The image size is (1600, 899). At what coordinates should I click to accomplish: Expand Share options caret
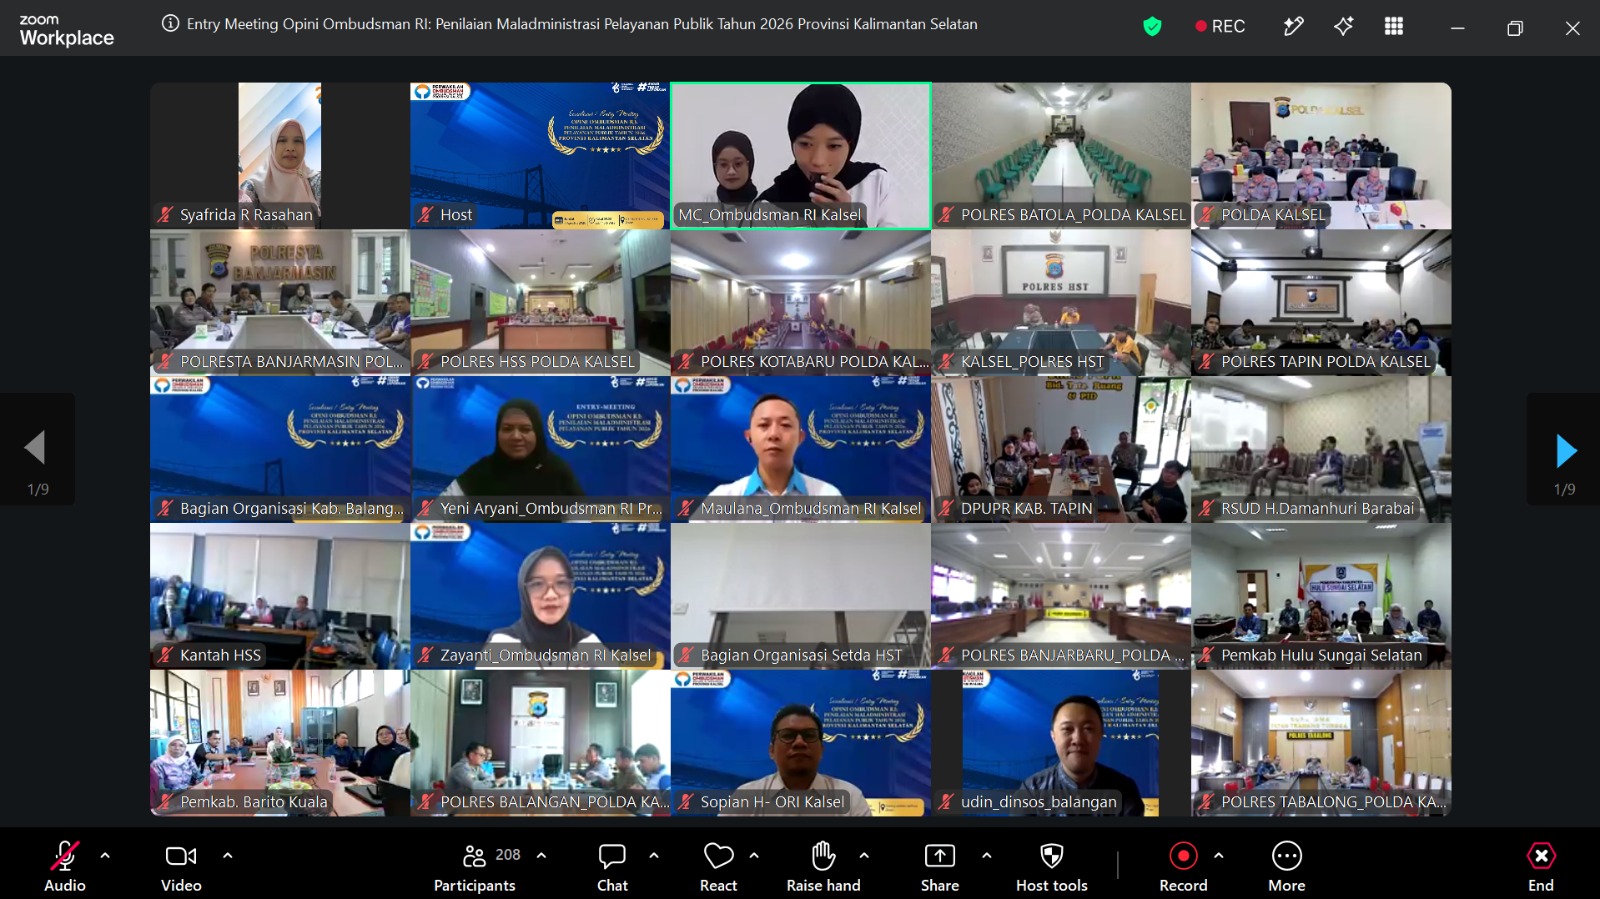click(986, 856)
